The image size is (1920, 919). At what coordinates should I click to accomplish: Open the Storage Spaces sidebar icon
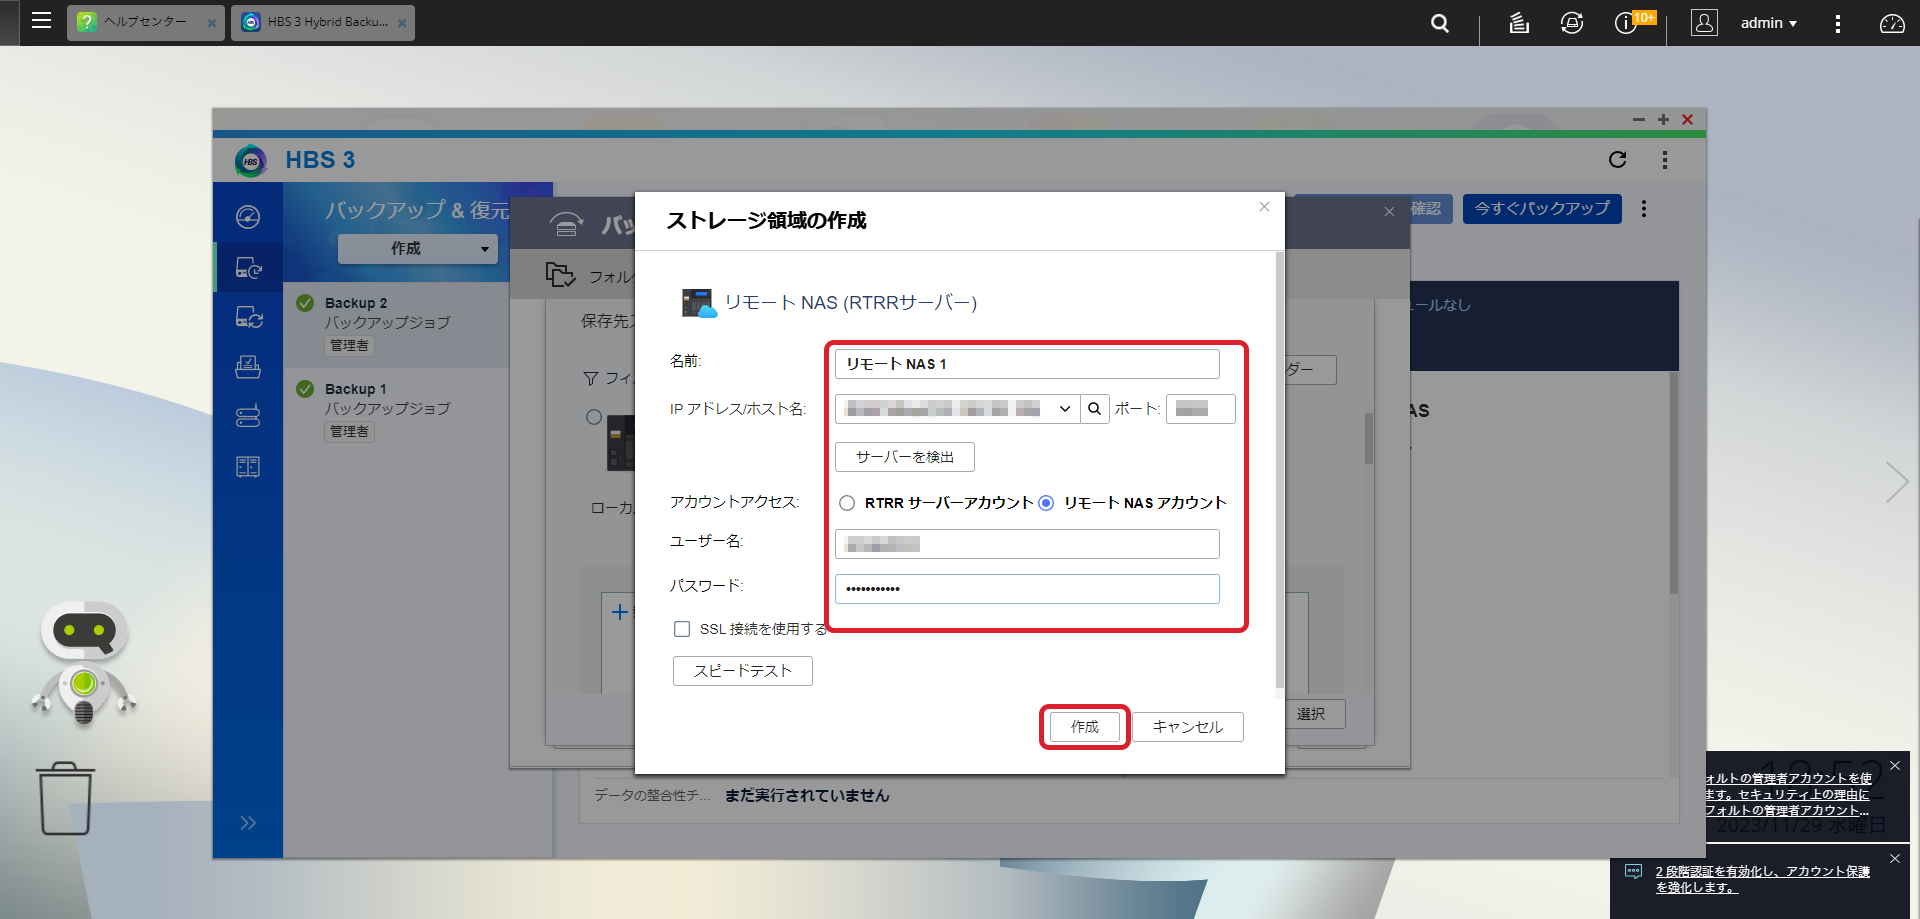(248, 416)
